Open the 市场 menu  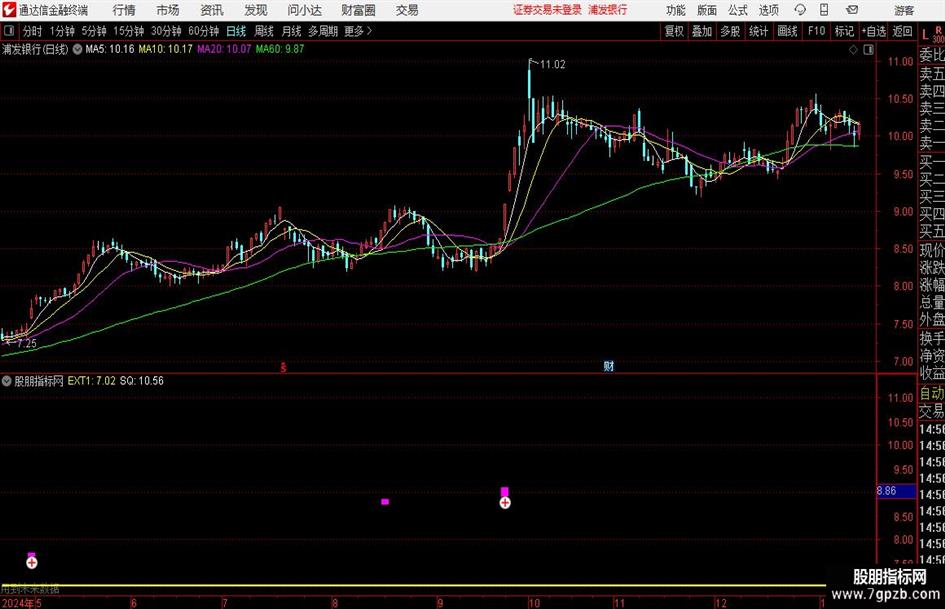point(168,10)
